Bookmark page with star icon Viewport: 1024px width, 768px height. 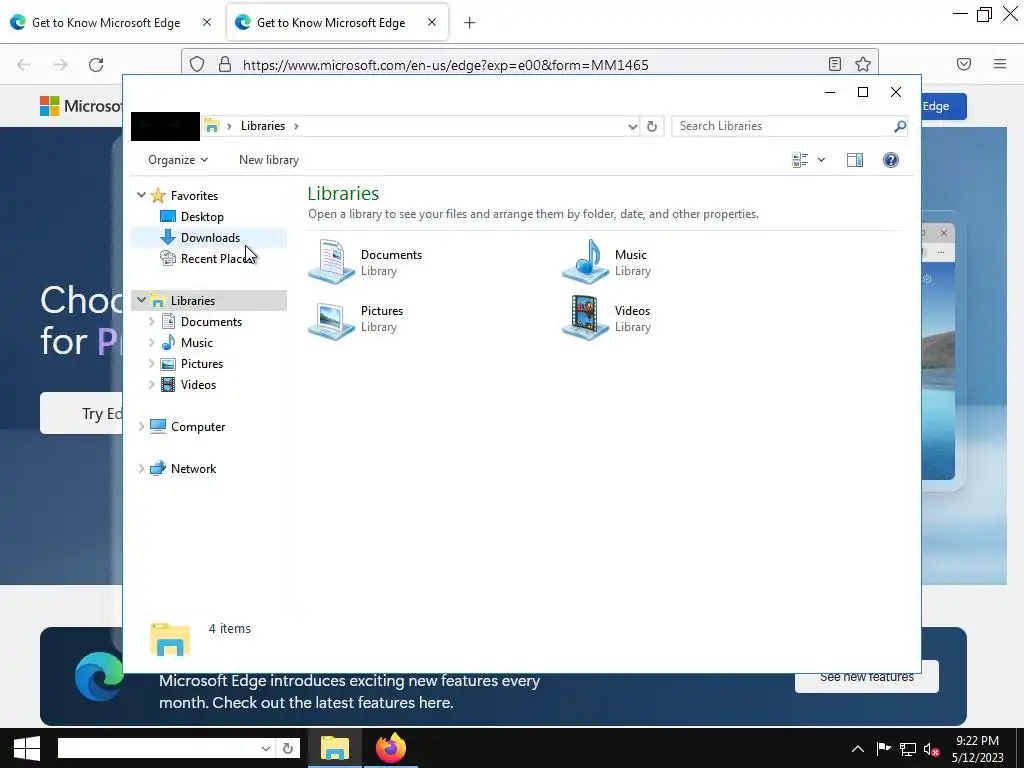pos(863,64)
